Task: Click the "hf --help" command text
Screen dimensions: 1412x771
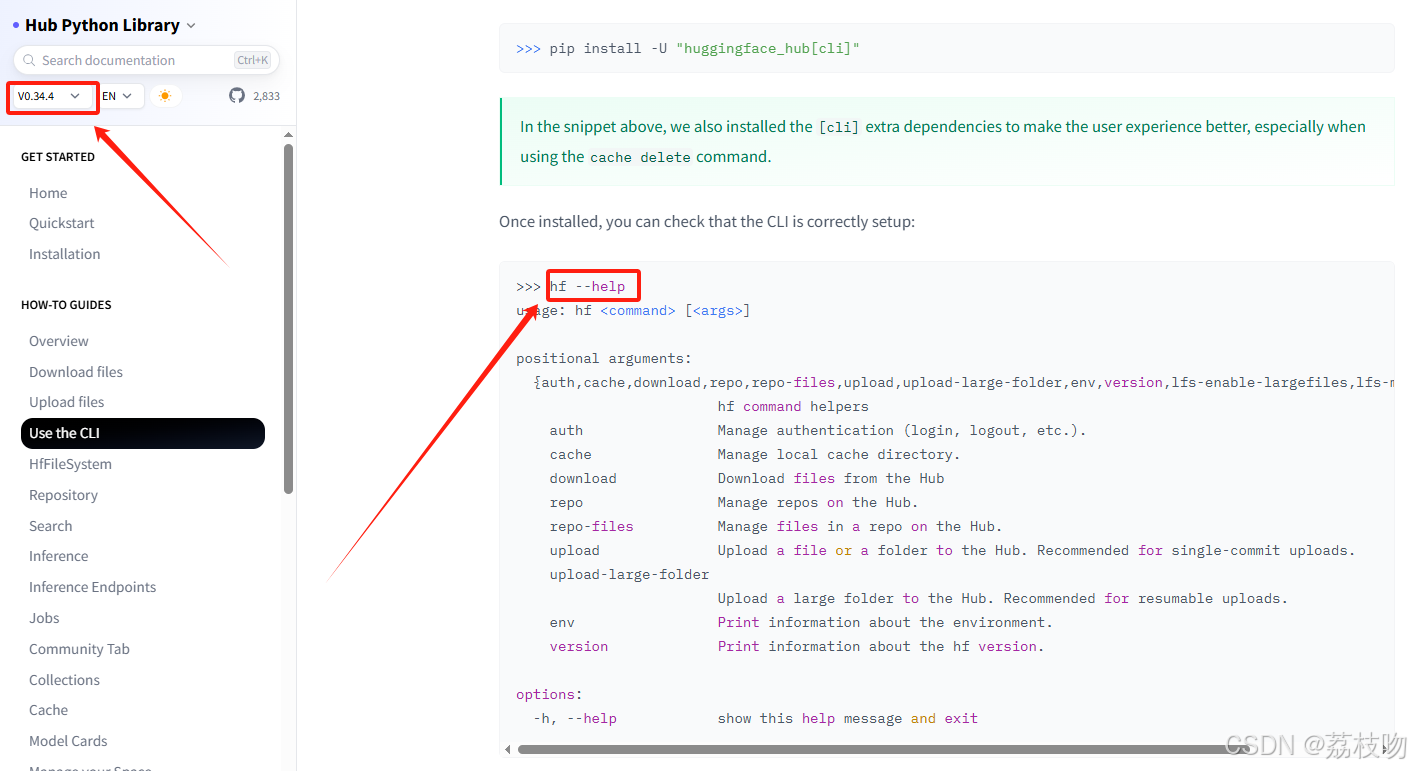Action: [588, 286]
